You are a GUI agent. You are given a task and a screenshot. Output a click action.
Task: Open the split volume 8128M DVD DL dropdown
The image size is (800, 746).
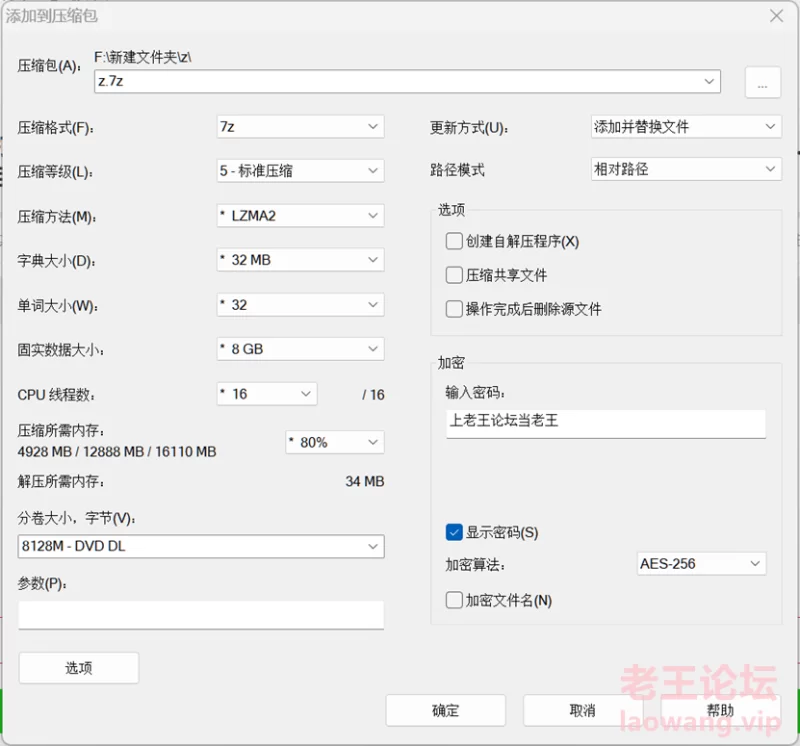tap(201, 546)
